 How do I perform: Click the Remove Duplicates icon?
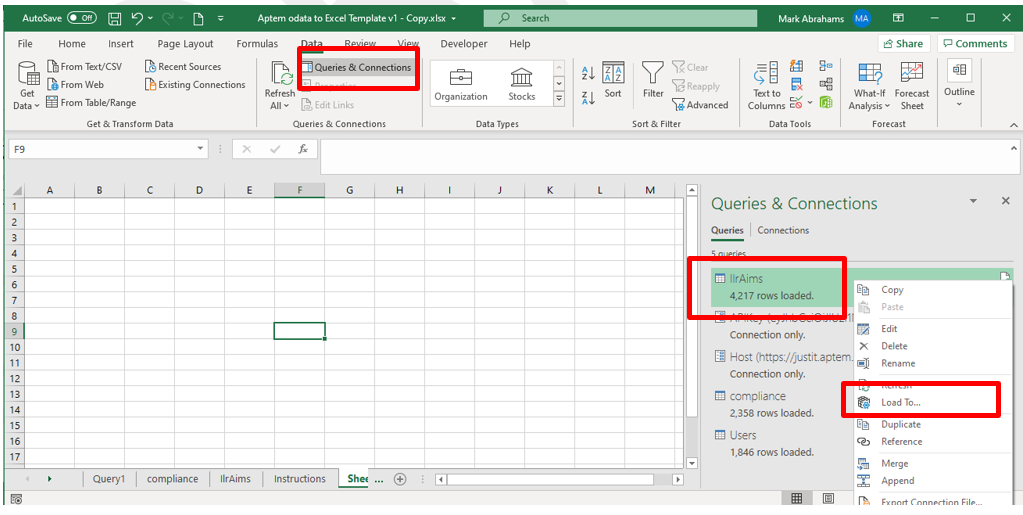click(x=797, y=84)
